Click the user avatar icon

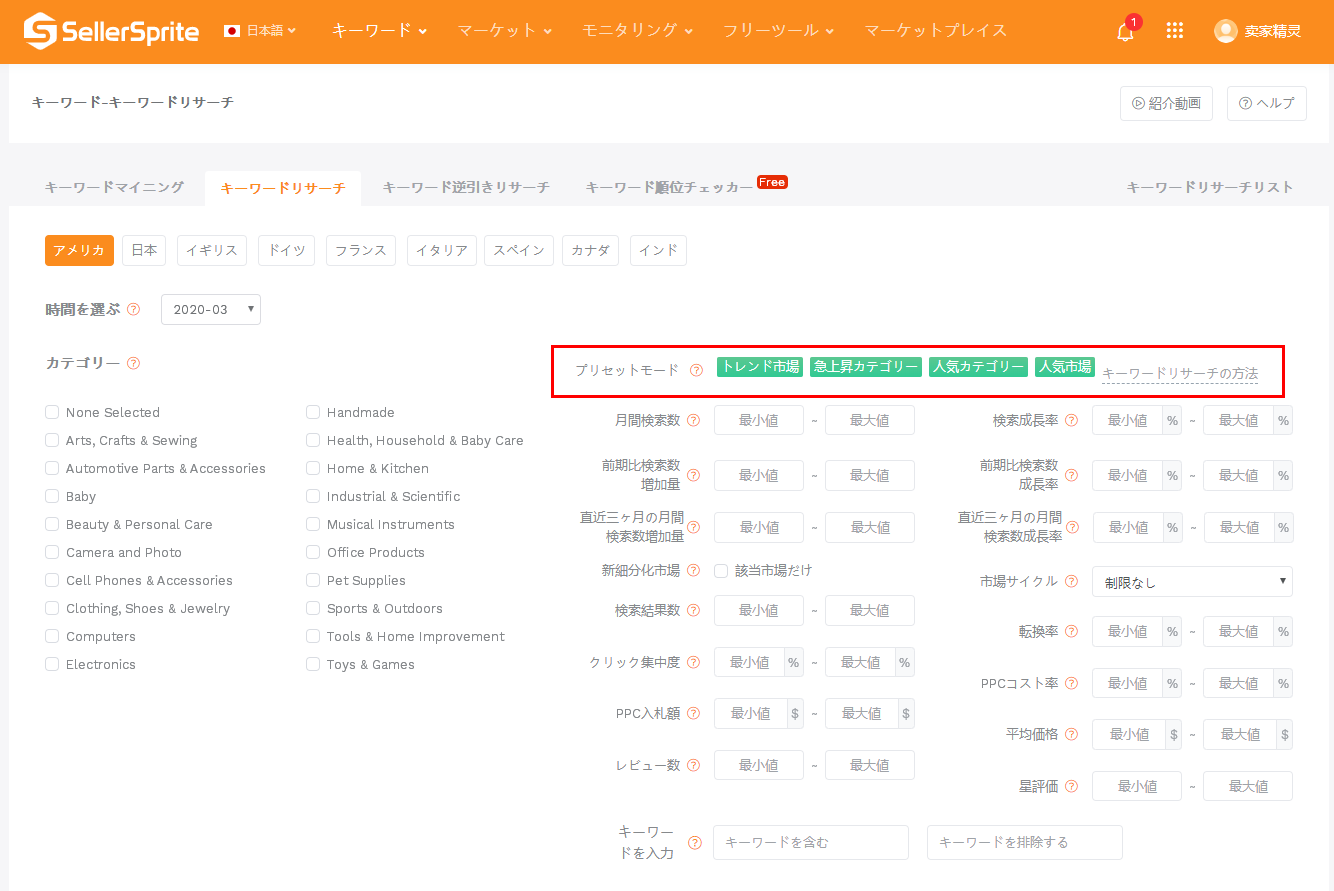(1225, 31)
